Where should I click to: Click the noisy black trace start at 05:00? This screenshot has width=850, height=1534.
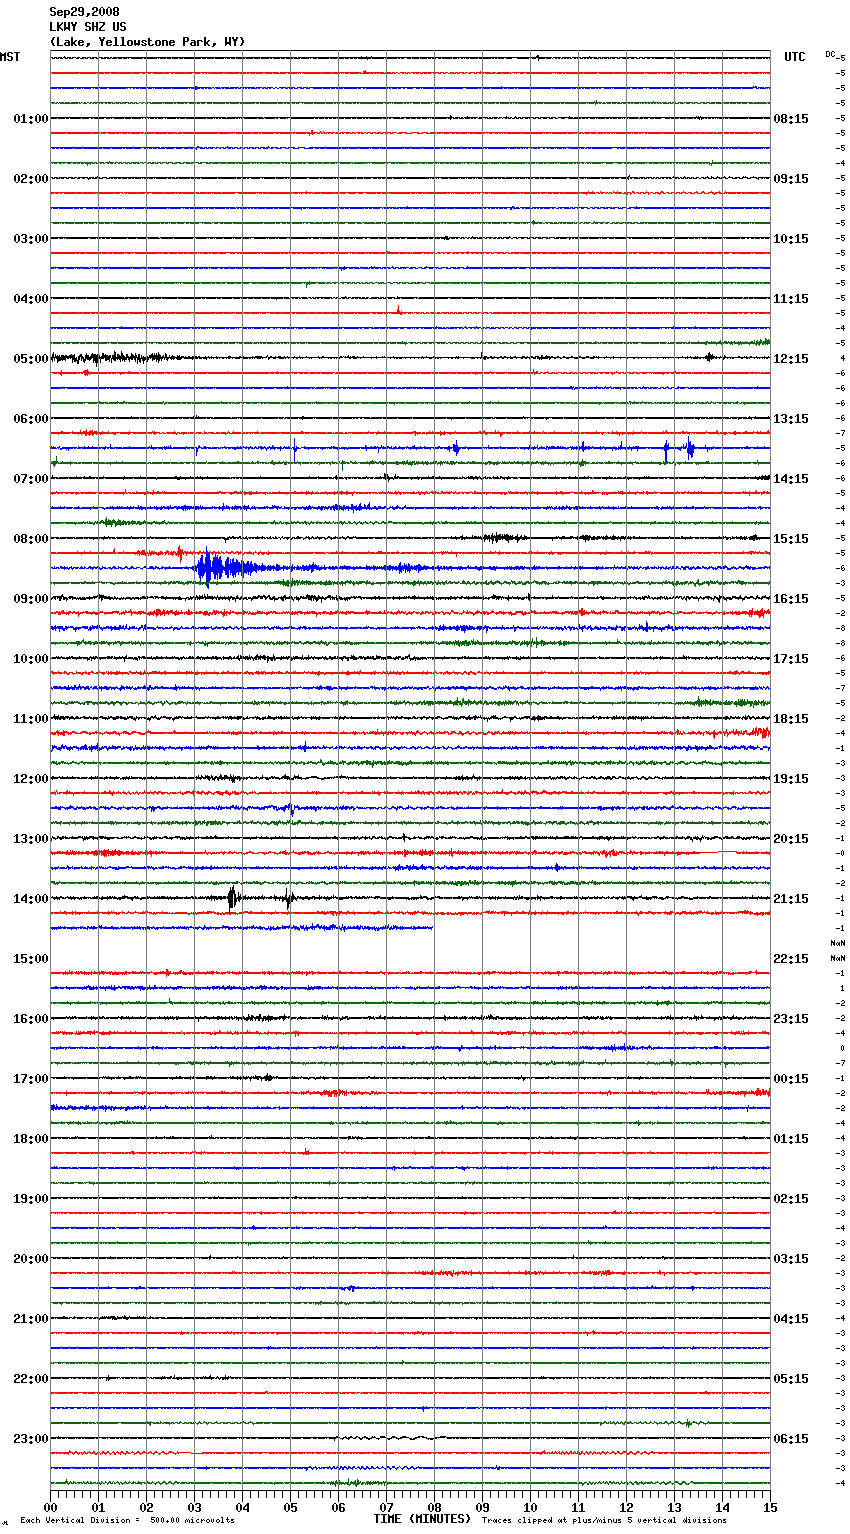tap(115, 357)
